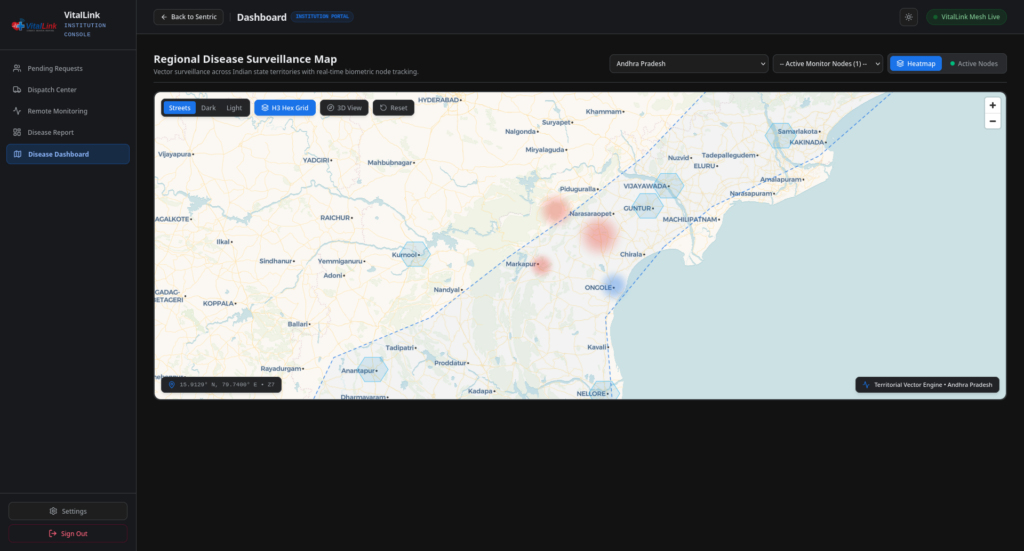Viewport: 1024px width, 551px height.
Task: Click the MACHILIPATNAM map label
Action: click(690, 219)
